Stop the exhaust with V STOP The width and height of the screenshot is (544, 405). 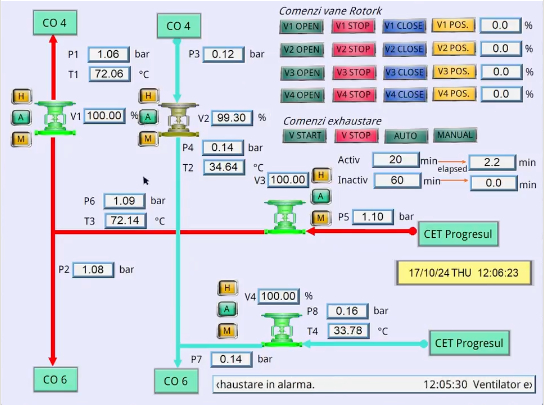click(356, 135)
